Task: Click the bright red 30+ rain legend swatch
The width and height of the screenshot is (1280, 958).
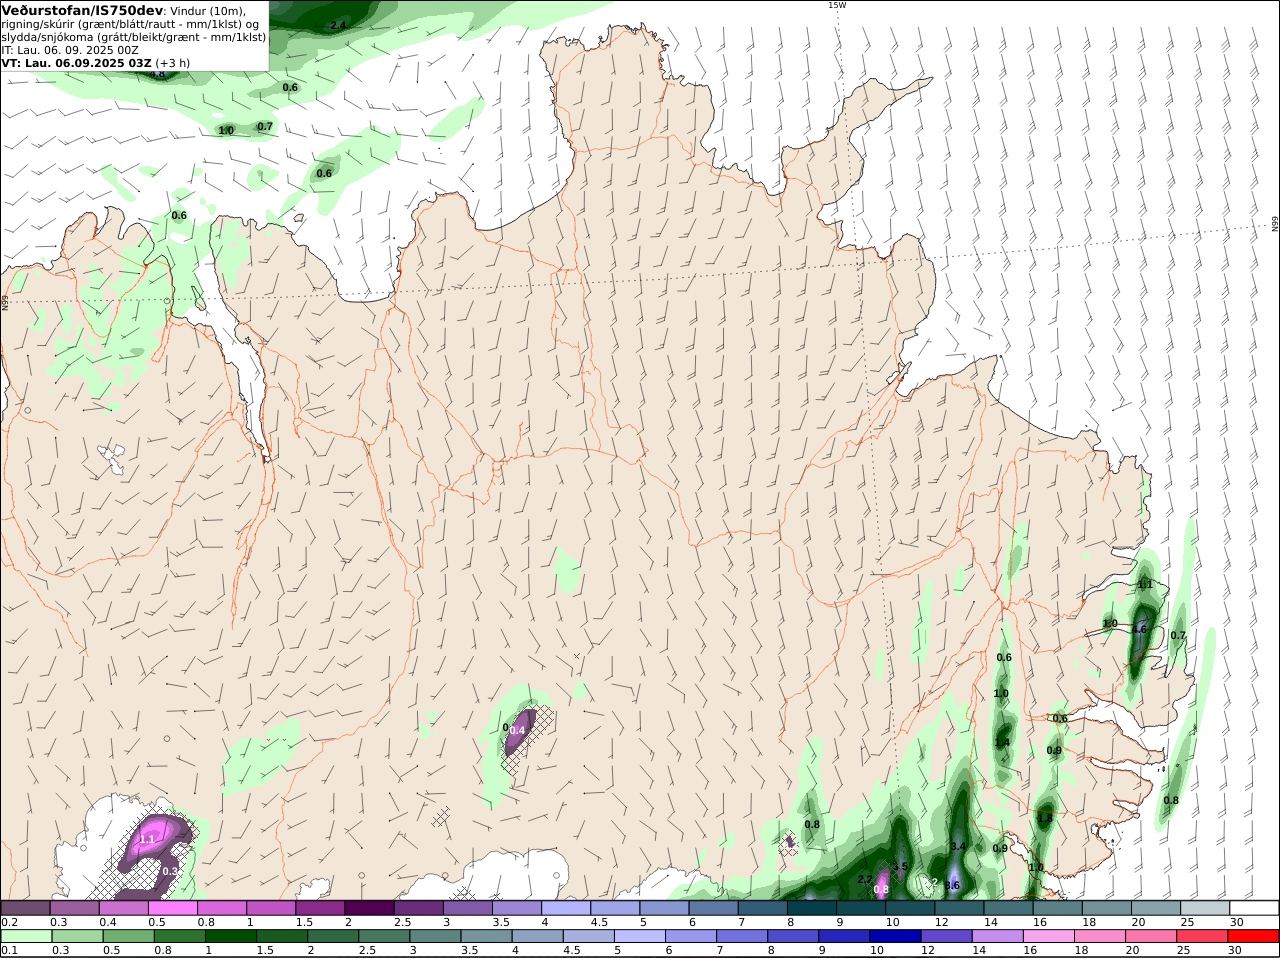Action: click(1253, 936)
